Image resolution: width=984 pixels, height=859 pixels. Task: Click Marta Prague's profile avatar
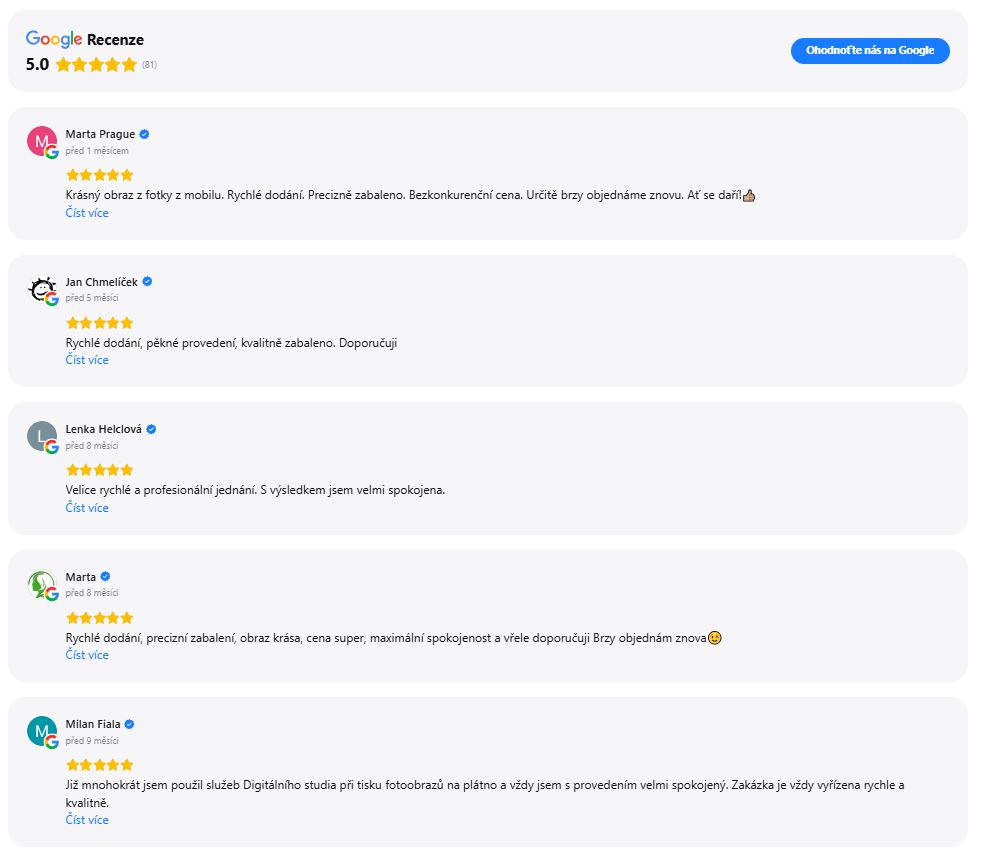(x=40, y=140)
